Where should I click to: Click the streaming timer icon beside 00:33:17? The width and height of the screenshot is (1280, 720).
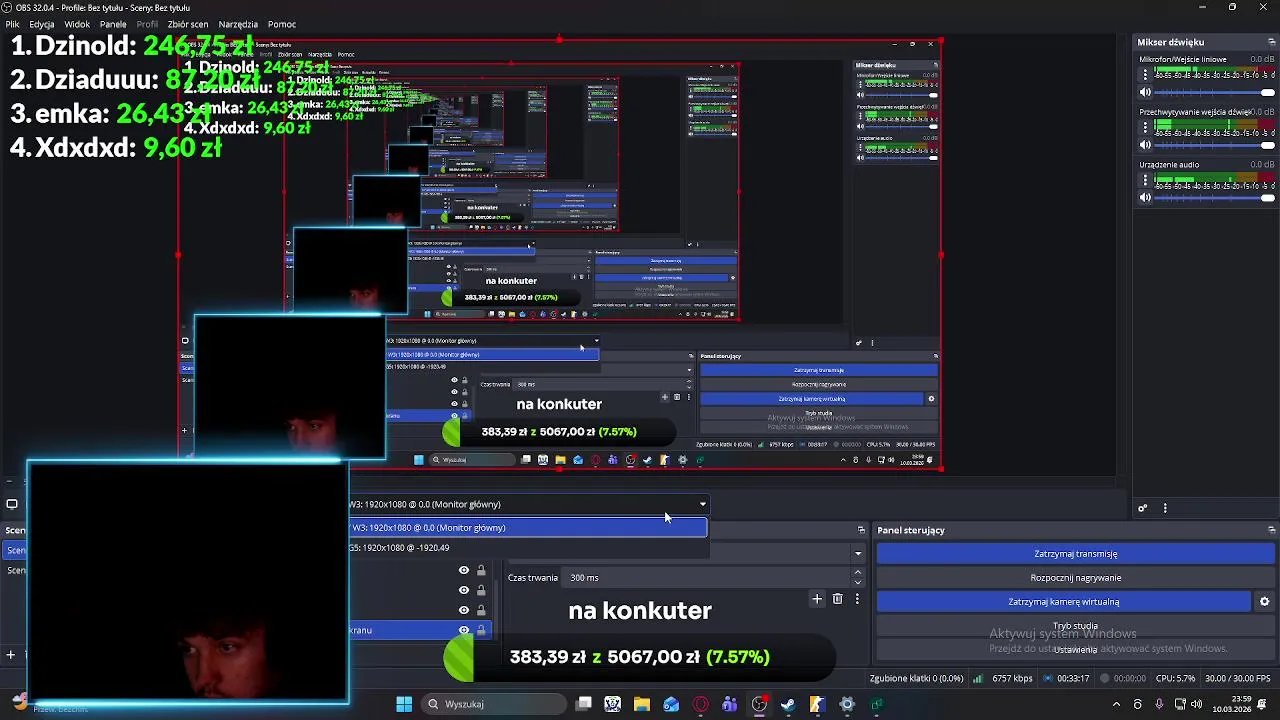tap(1048, 678)
